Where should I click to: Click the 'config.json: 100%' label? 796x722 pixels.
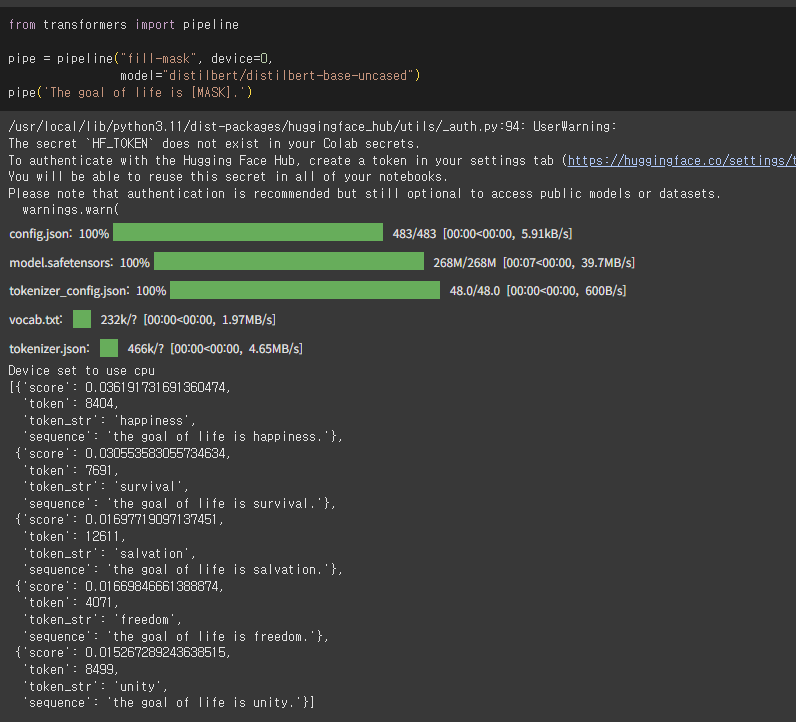tap(59, 234)
